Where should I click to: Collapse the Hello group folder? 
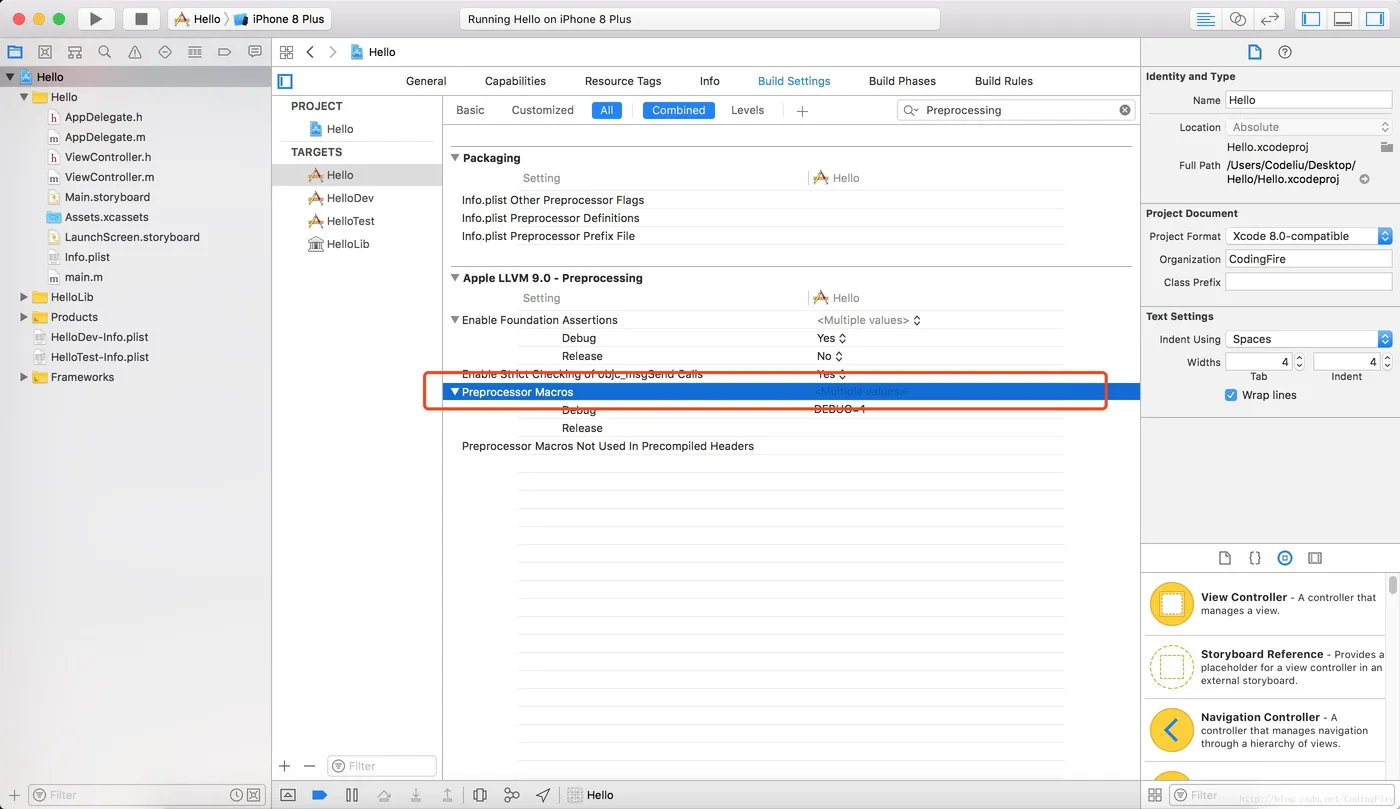pos(24,97)
